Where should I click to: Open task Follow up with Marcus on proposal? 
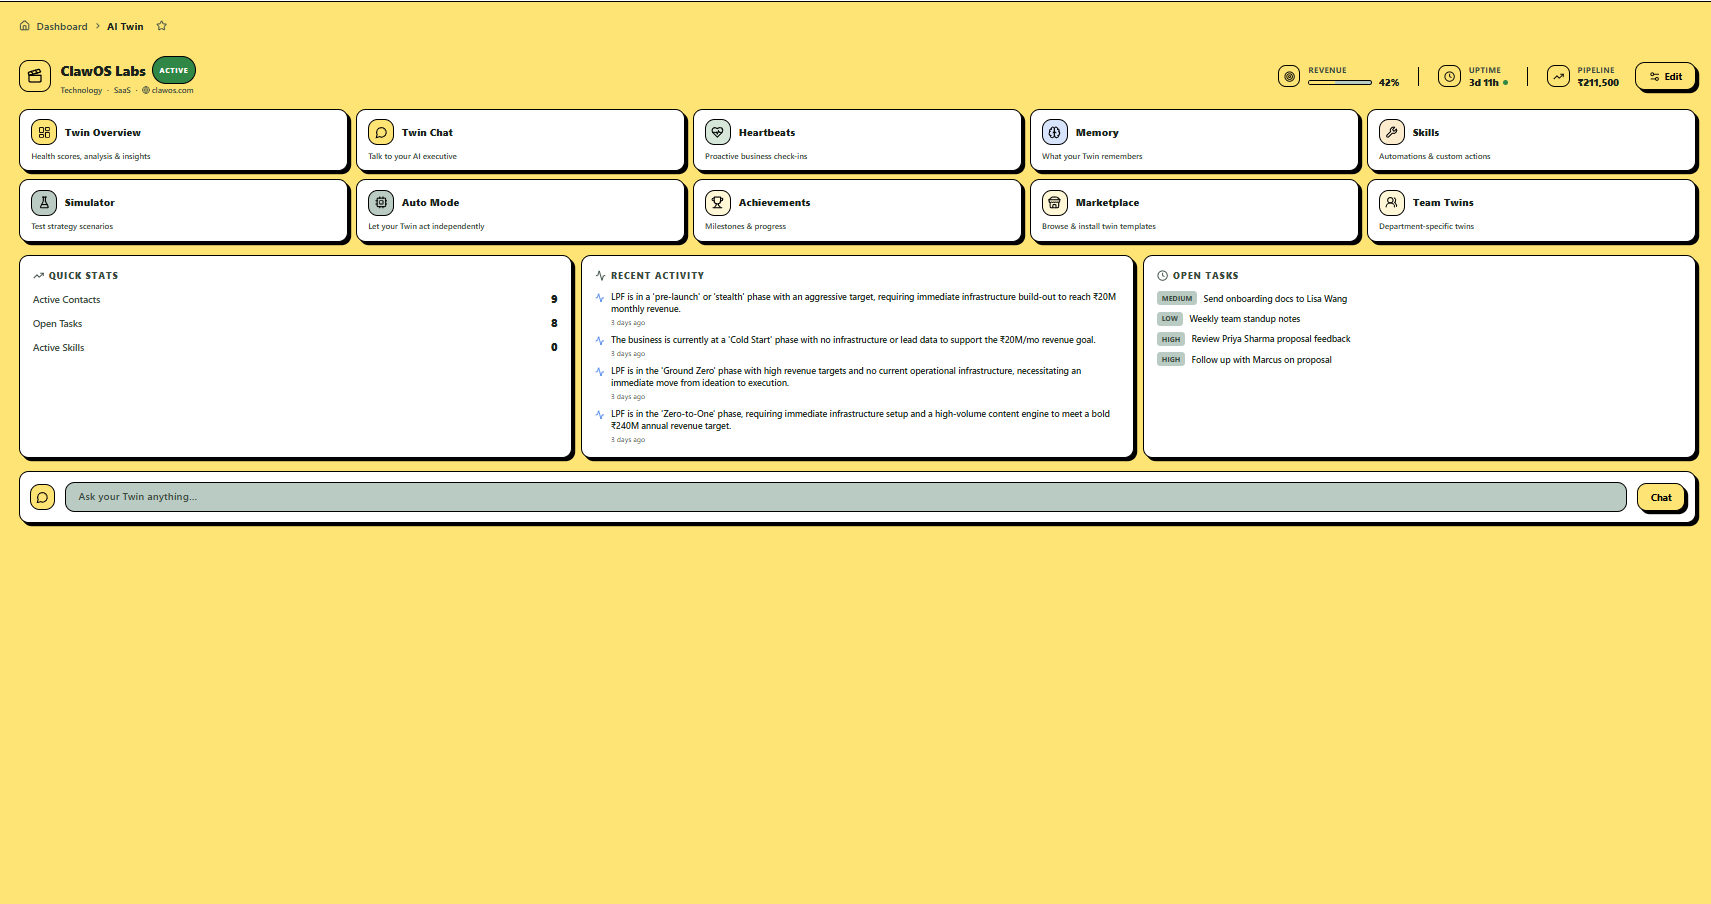pyautogui.click(x=1261, y=360)
